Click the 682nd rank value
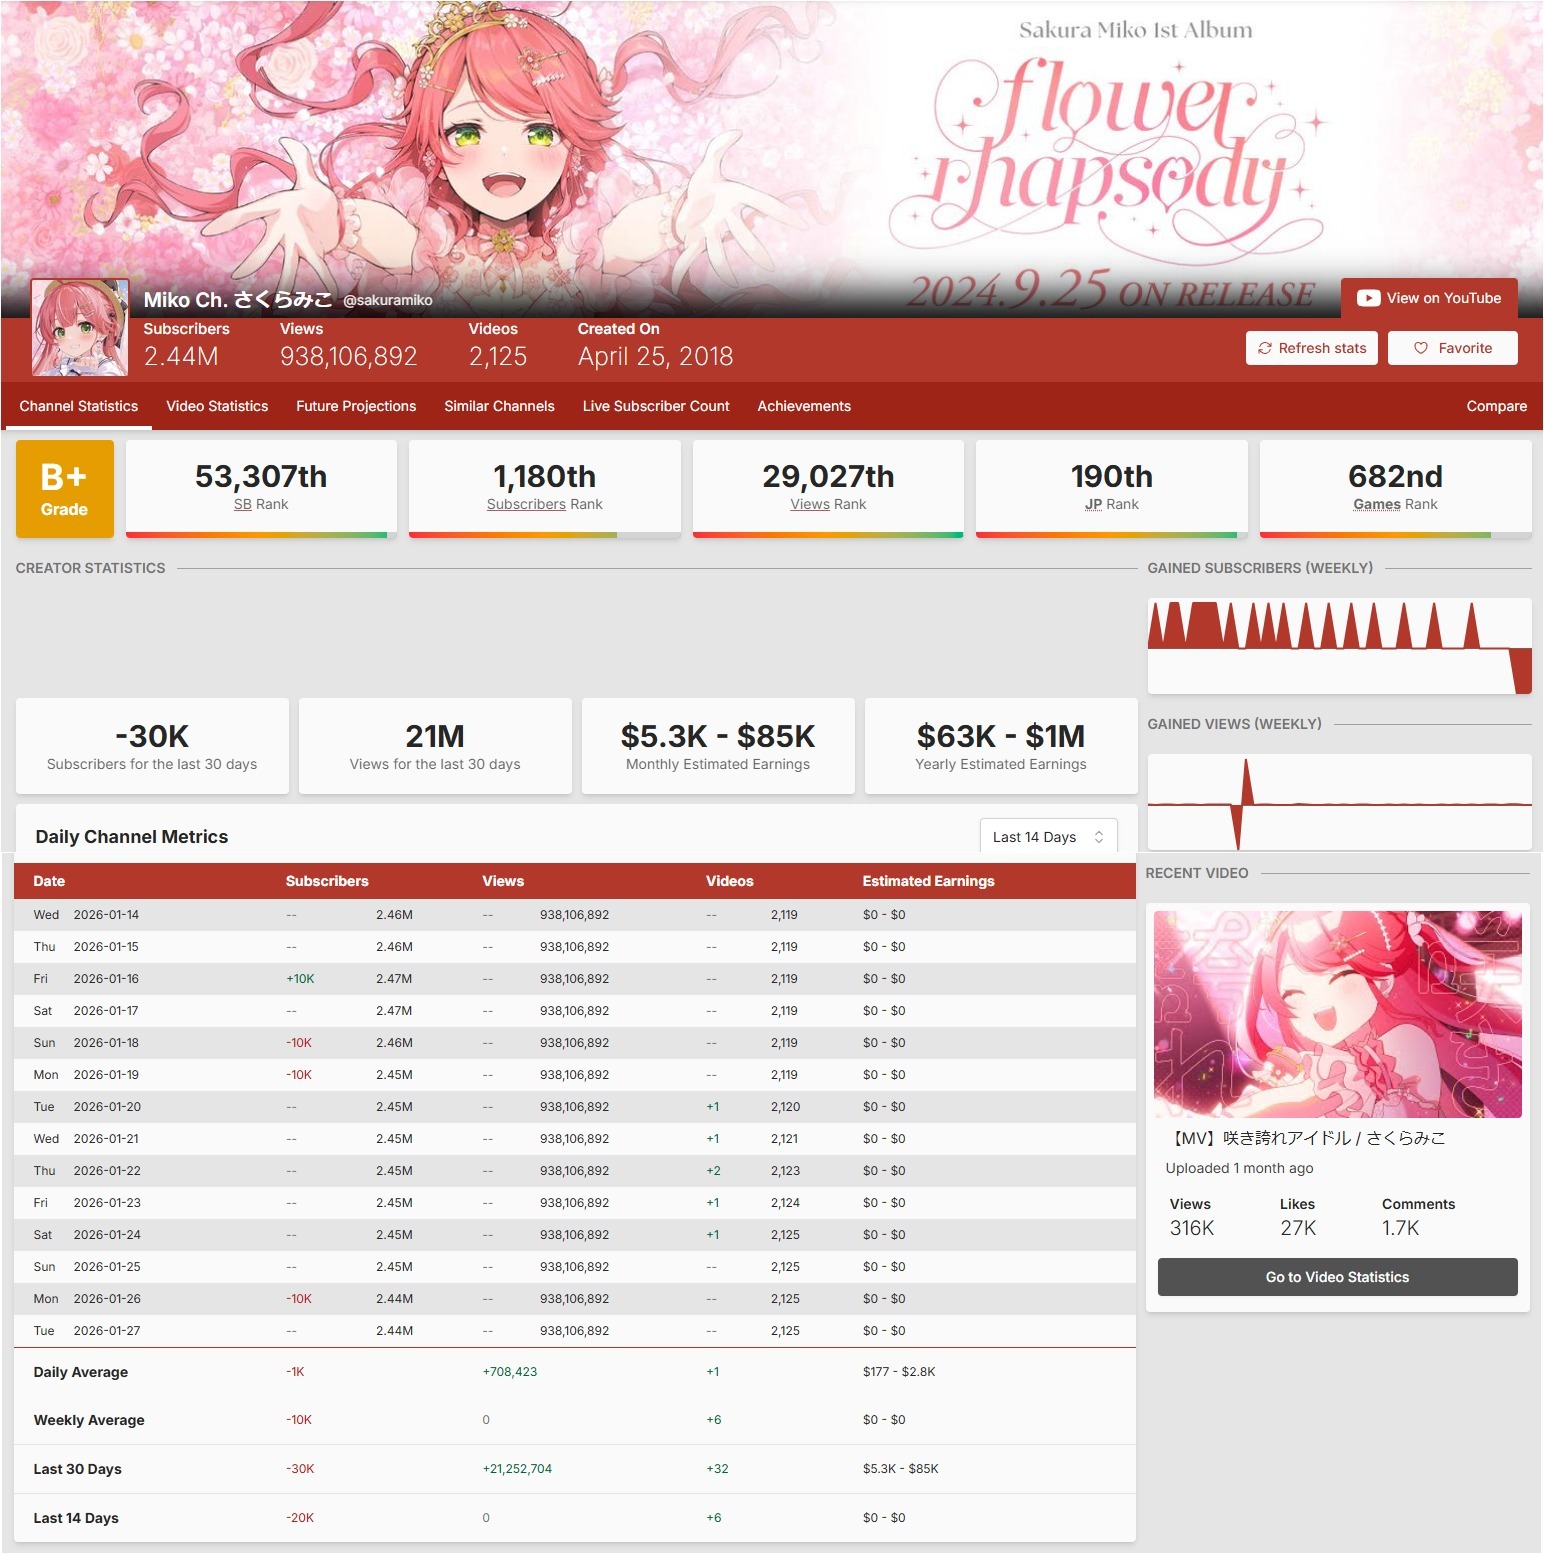The image size is (1544, 1554). (1395, 476)
